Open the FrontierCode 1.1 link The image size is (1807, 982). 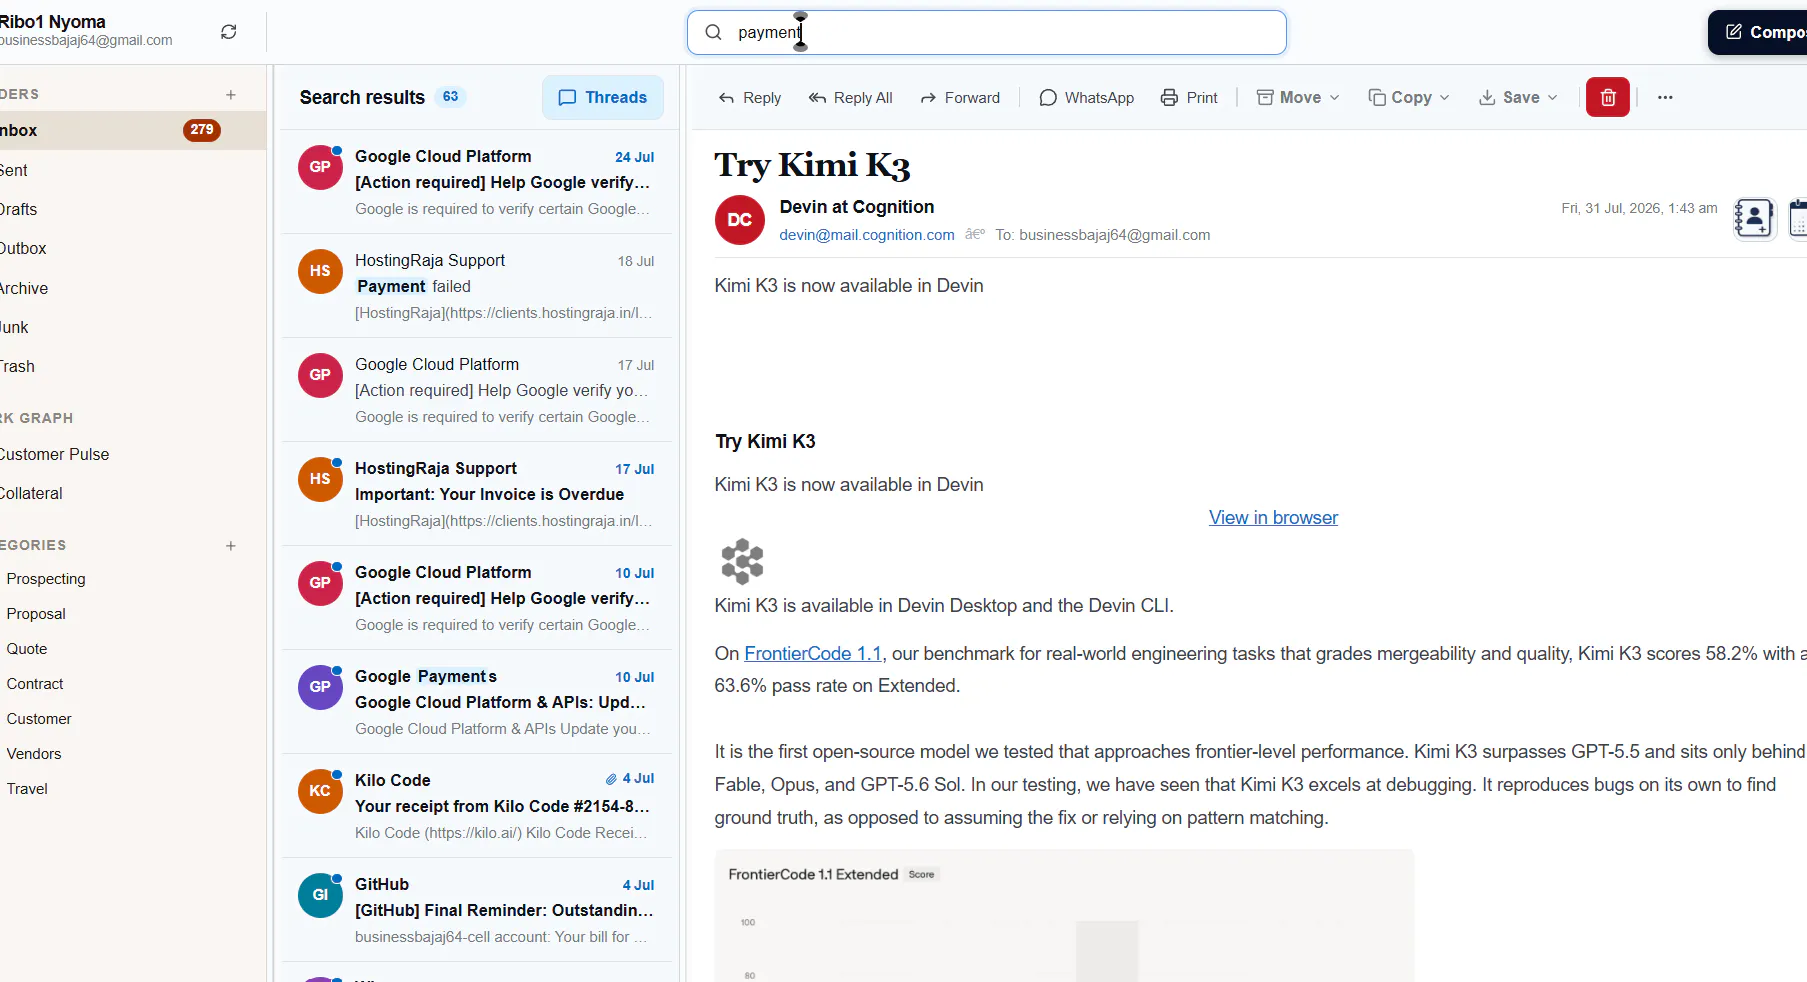click(813, 653)
